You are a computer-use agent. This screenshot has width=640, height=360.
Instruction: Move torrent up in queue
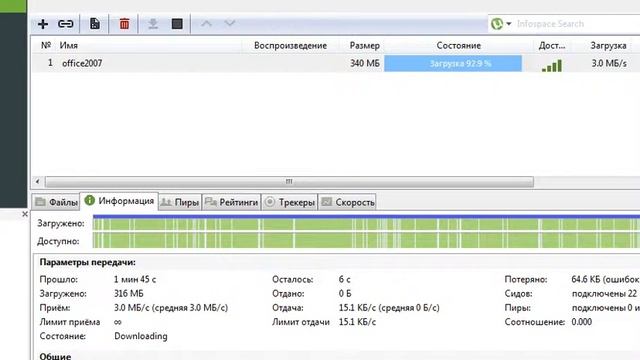(x=206, y=23)
